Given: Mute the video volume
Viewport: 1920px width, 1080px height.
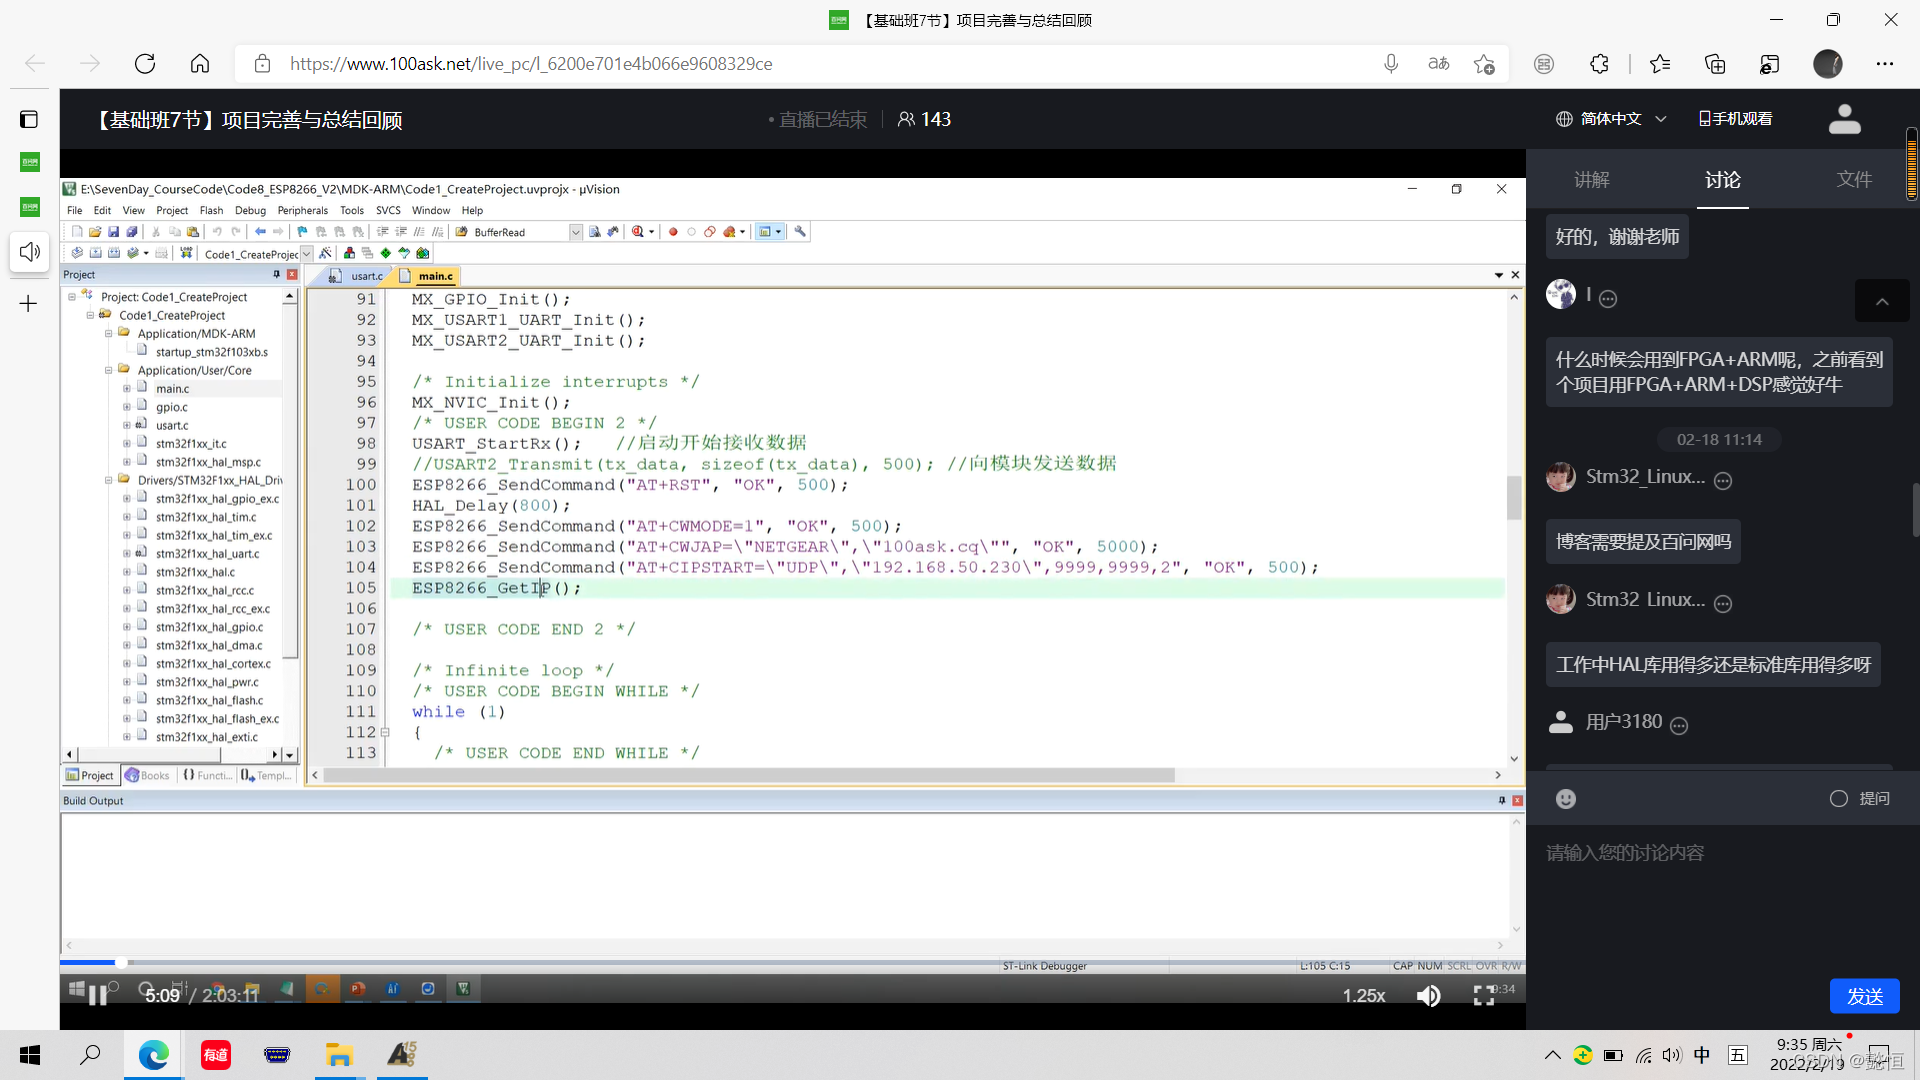Looking at the screenshot, I should coord(1429,996).
